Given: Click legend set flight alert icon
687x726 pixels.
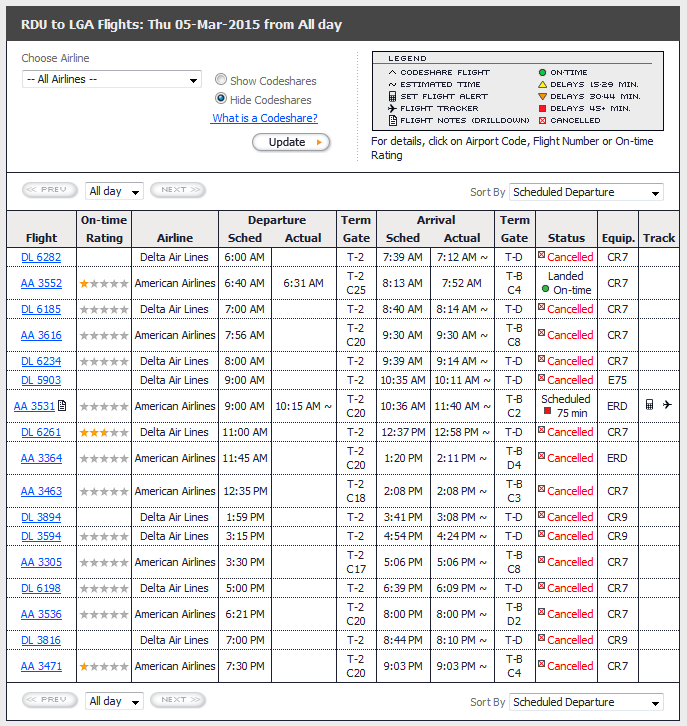Looking at the screenshot, I should pyautogui.click(x=392, y=96).
